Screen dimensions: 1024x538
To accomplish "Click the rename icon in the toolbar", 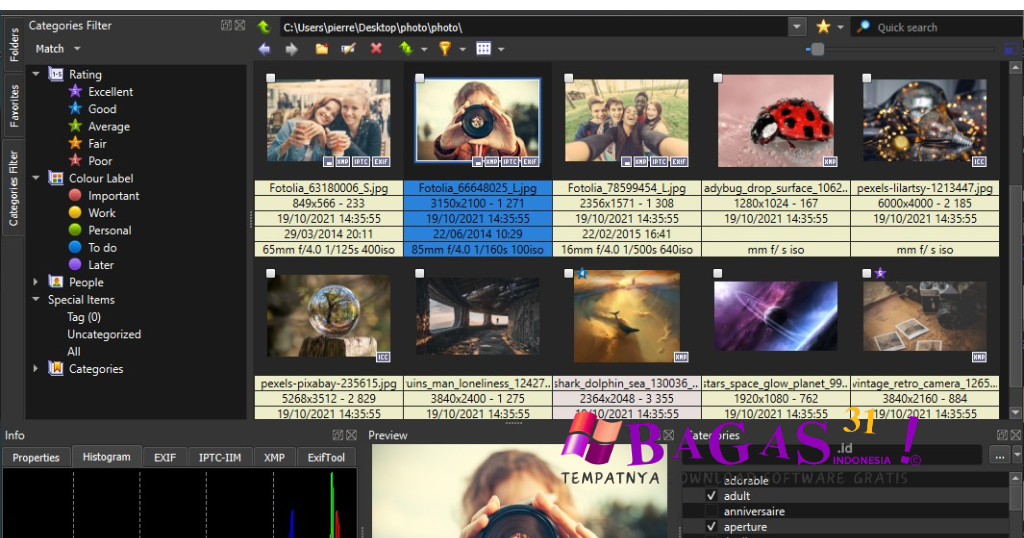I will pyautogui.click(x=348, y=49).
